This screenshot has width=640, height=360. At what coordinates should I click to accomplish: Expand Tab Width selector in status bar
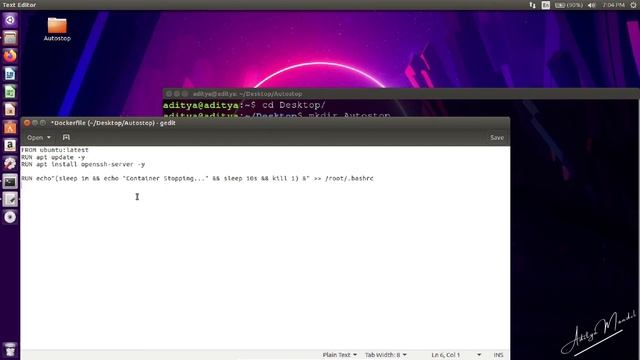(x=386, y=355)
